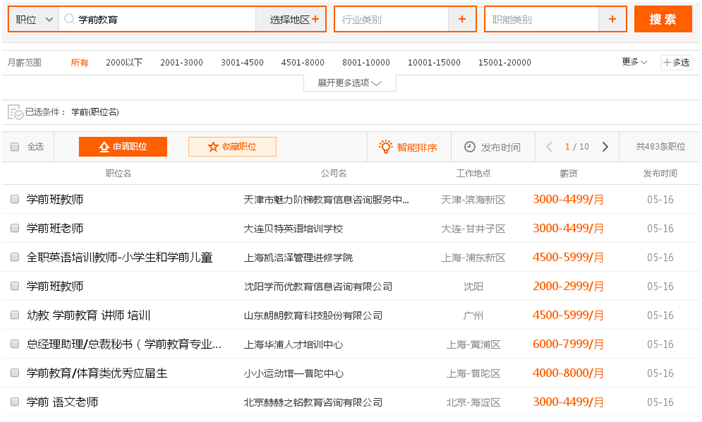Expand 展开更多选项 filter options
Image resolution: width=702 pixels, height=422 pixels.
pyautogui.click(x=349, y=83)
